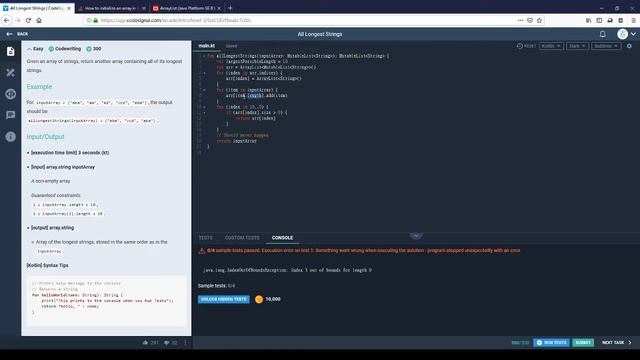Click the Codewriting tag label
Viewport: 640px width, 360px height.
(65, 49)
